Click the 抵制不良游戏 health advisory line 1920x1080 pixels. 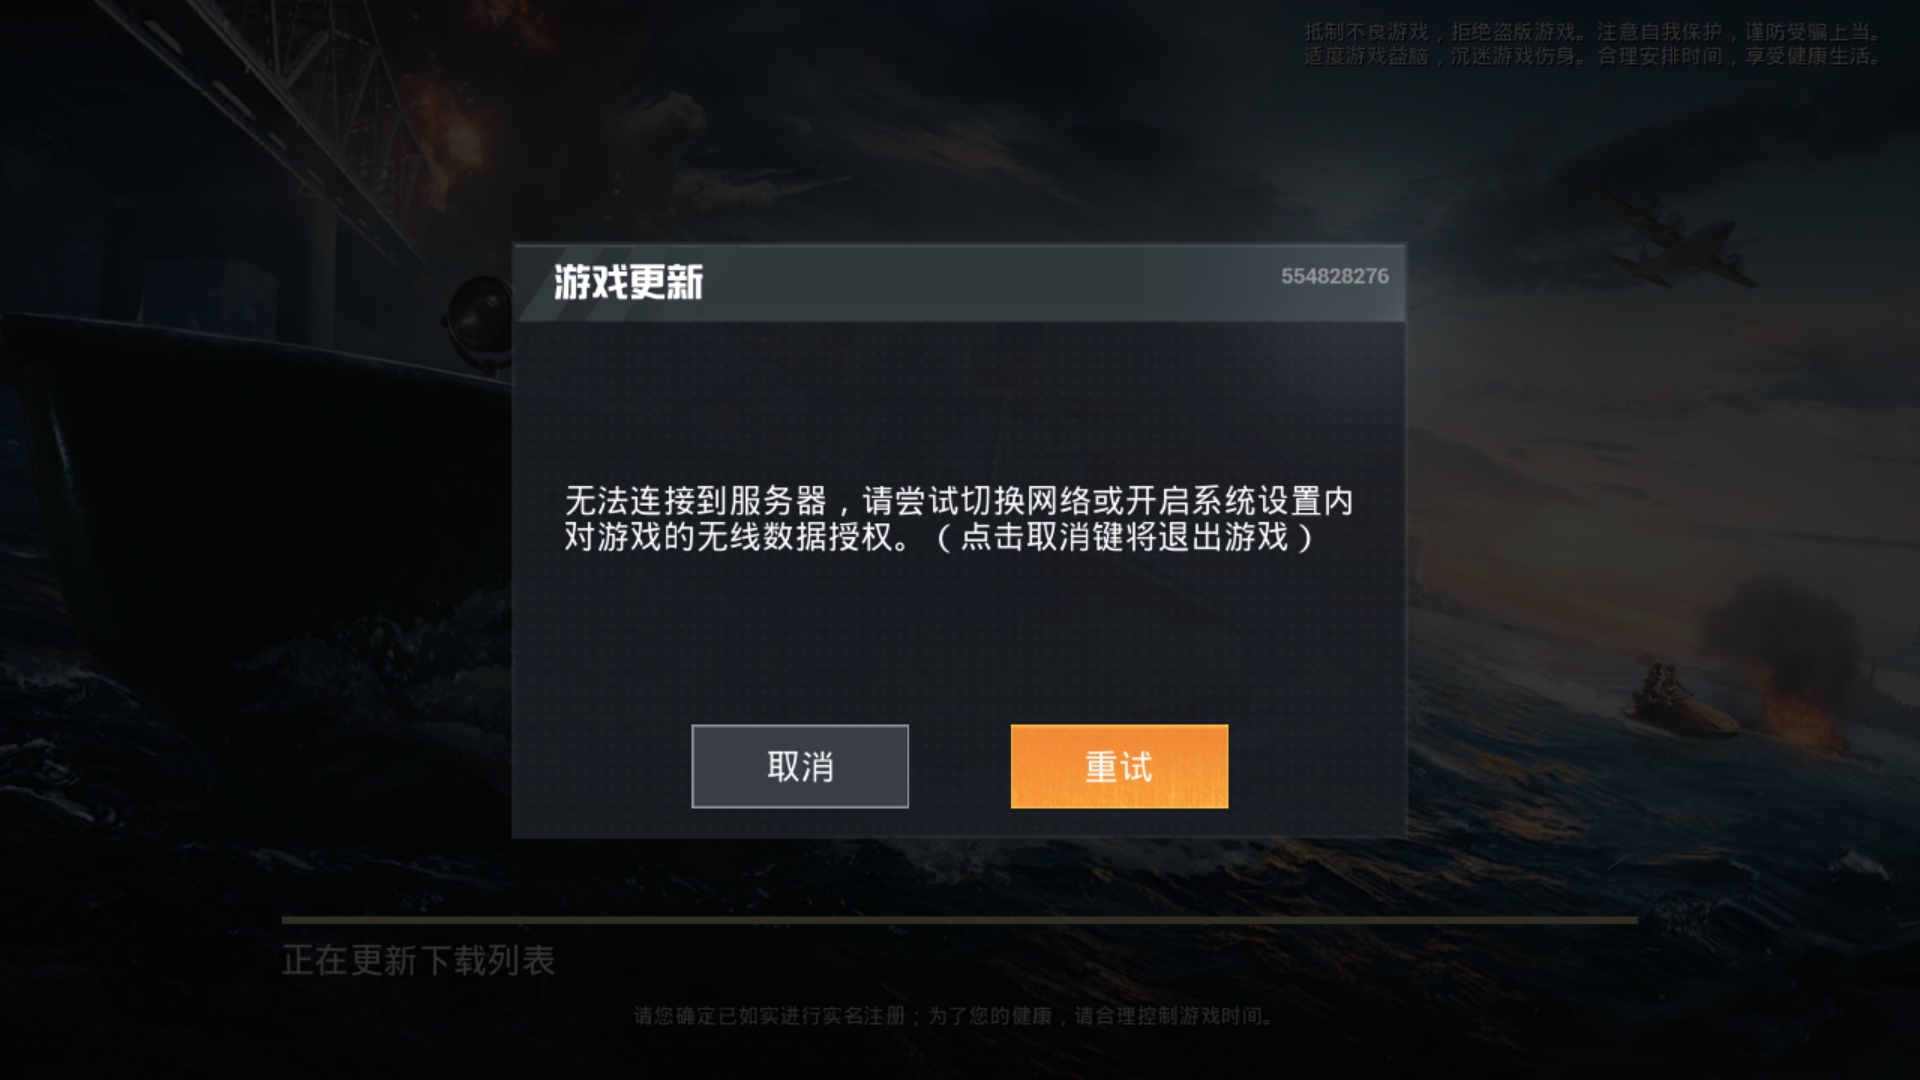pyautogui.click(x=1593, y=33)
